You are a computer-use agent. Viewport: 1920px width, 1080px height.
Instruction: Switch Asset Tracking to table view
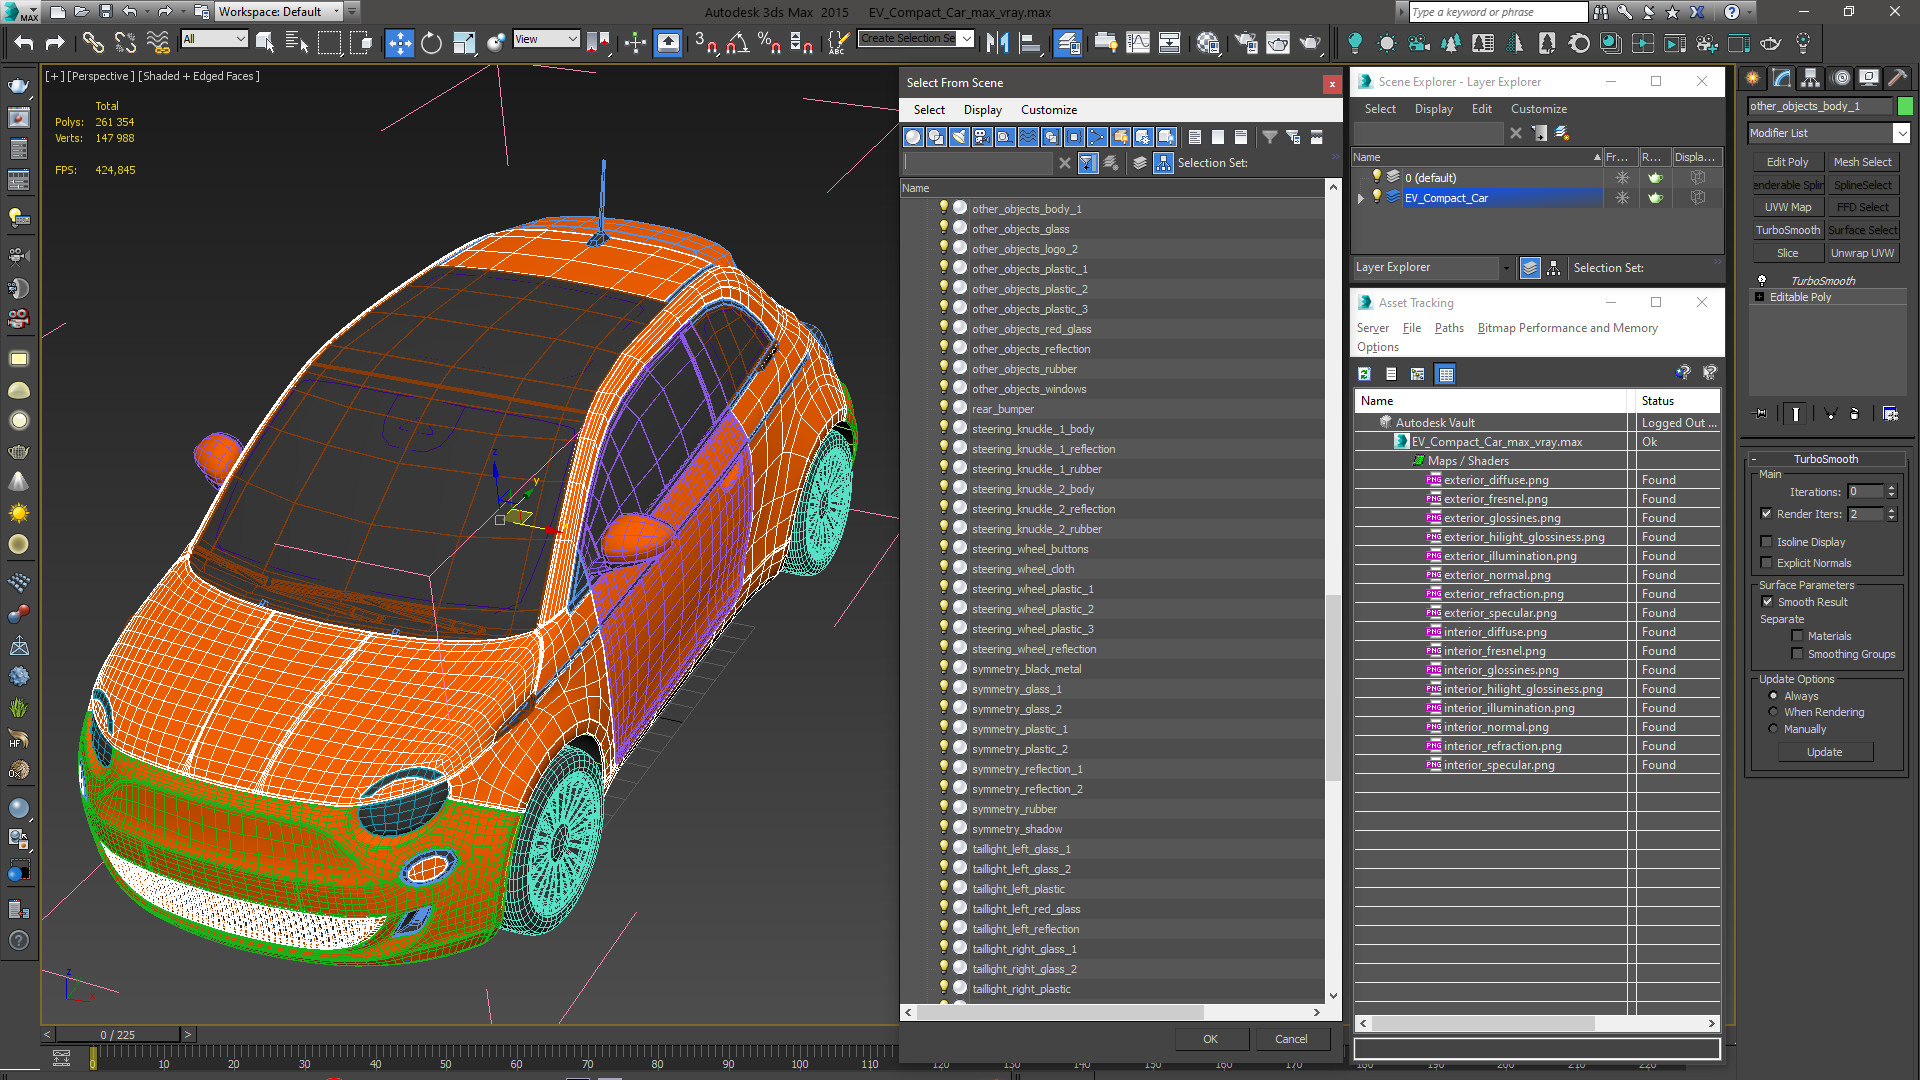click(x=1445, y=374)
